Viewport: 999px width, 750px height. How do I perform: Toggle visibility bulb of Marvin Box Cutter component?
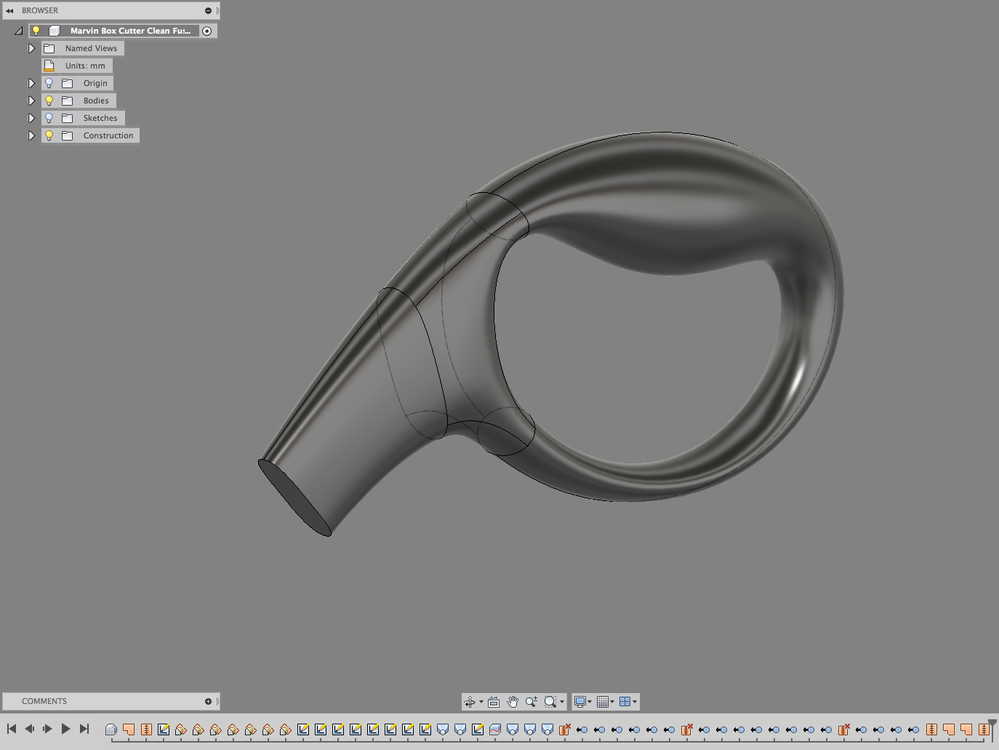[x=36, y=31]
